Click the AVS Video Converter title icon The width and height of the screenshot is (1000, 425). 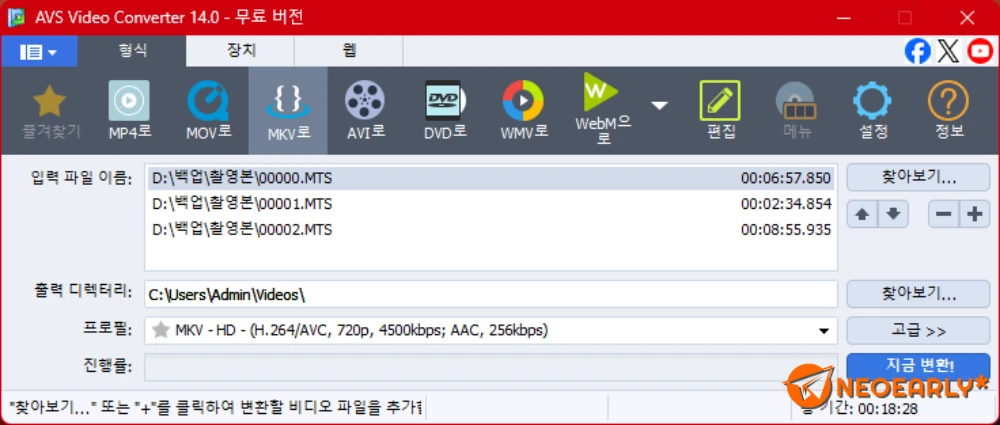[x=17, y=17]
